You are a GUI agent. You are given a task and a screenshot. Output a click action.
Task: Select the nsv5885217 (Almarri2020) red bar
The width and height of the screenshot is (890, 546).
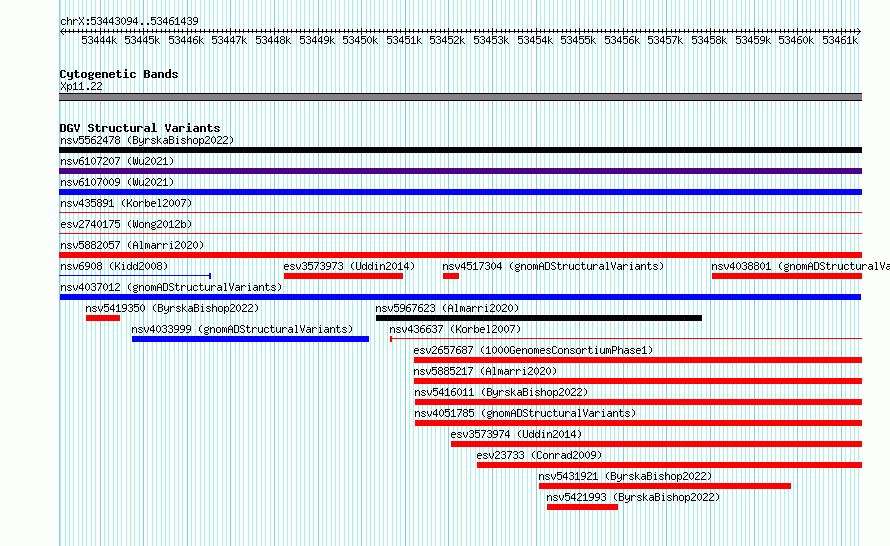638,381
